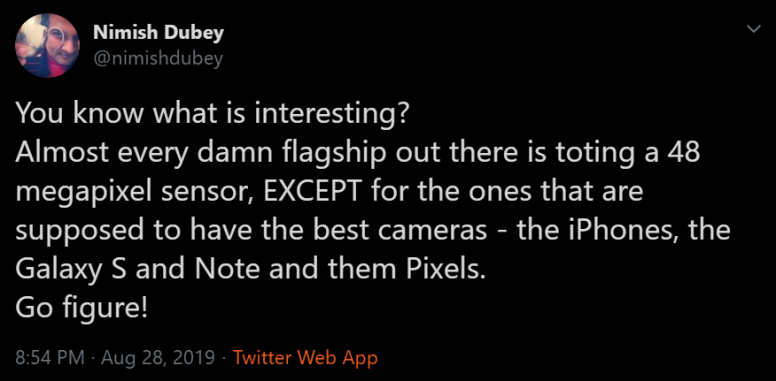Click the capitalized word EXCEPT

click(314, 191)
